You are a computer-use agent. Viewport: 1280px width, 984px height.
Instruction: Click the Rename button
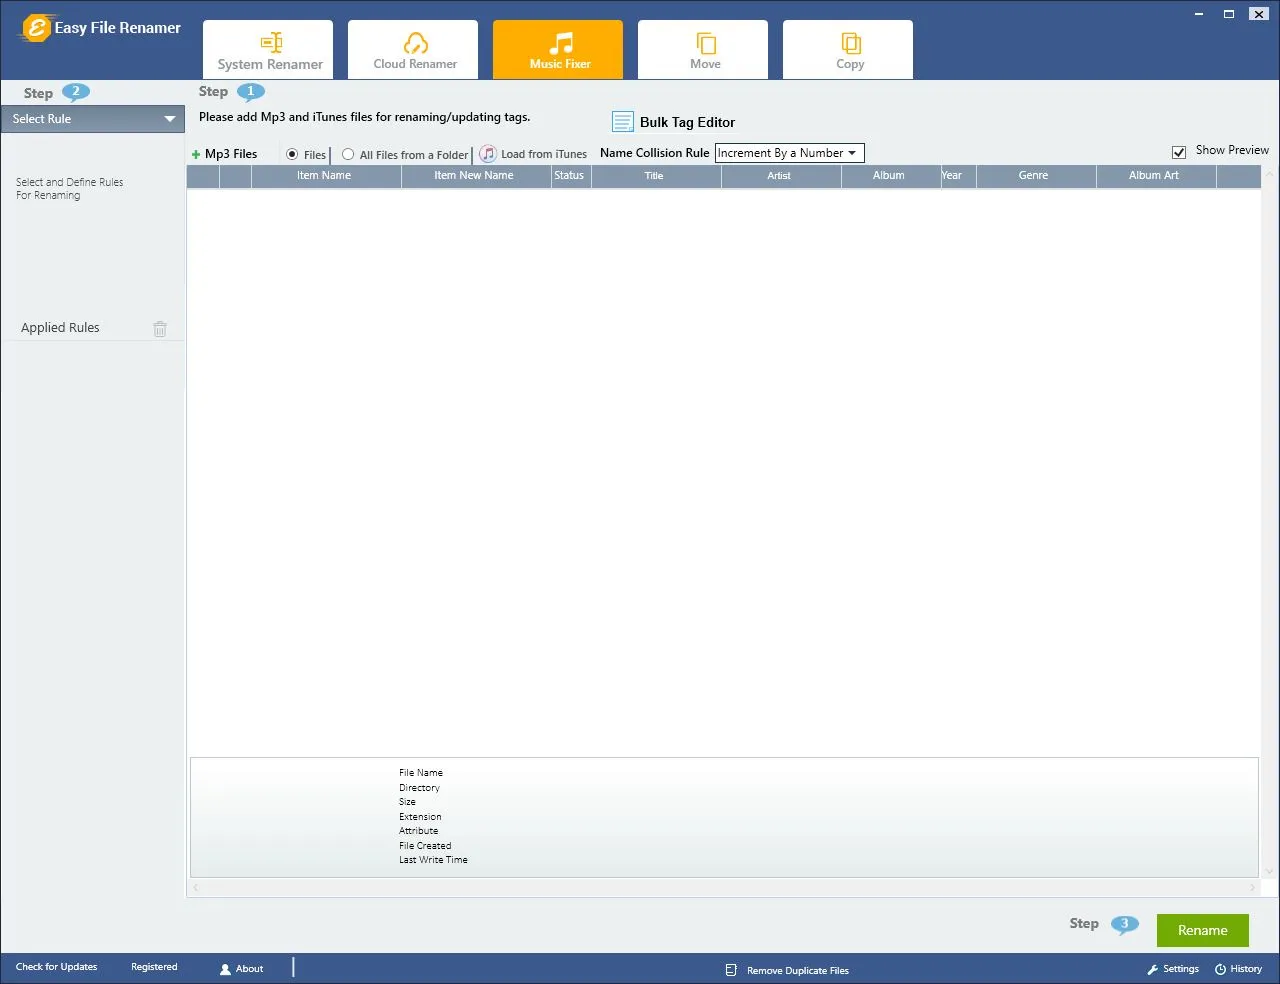tap(1202, 930)
